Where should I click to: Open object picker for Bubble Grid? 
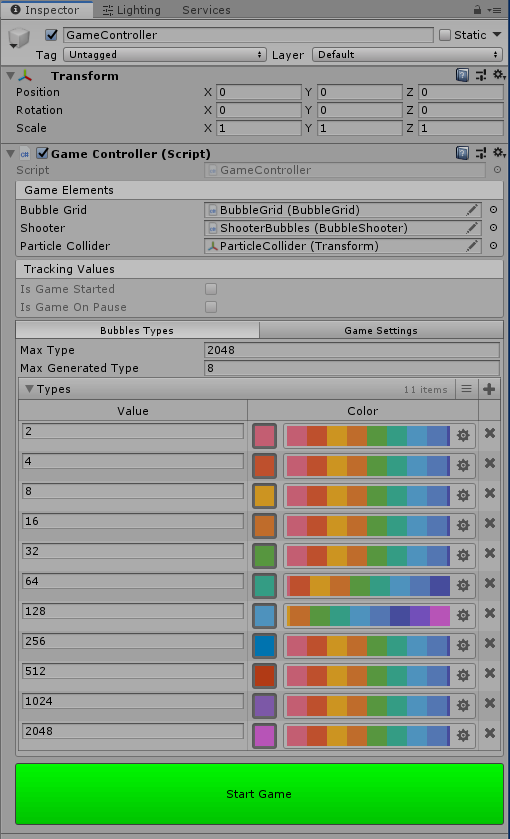(x=493, y=210)
